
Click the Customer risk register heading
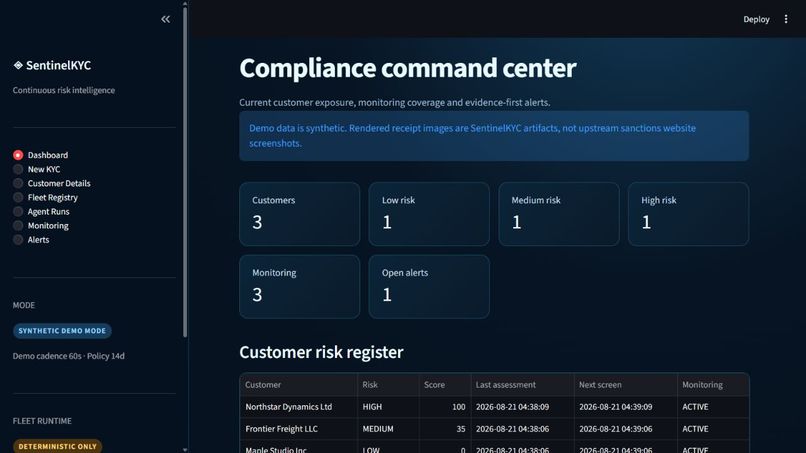tap(321, 352)
